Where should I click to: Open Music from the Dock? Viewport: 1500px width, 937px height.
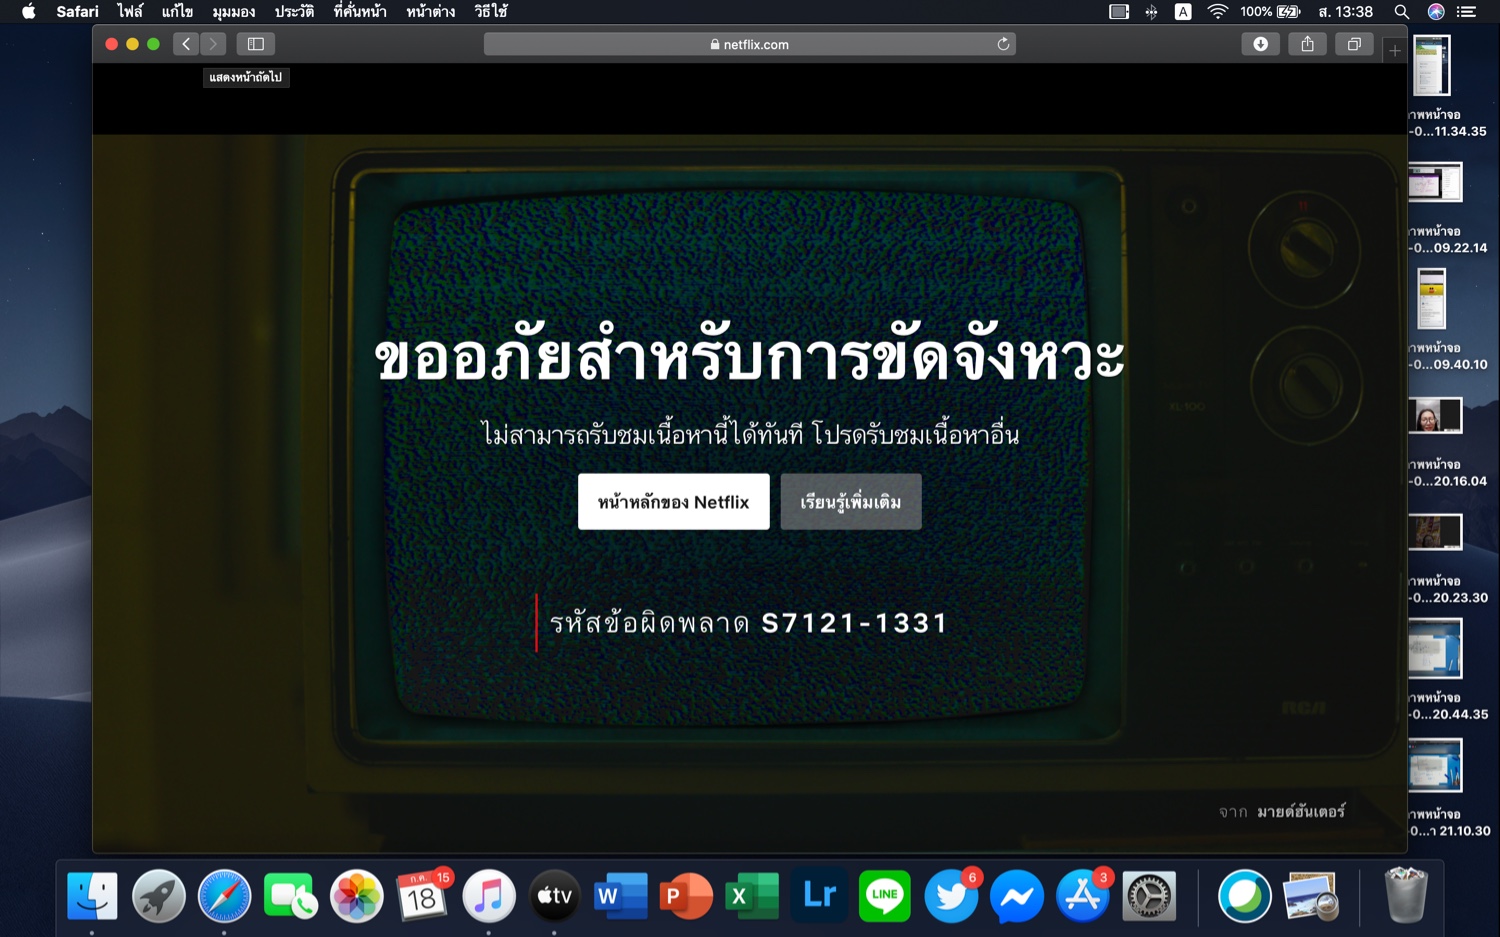tap(488, 896)
